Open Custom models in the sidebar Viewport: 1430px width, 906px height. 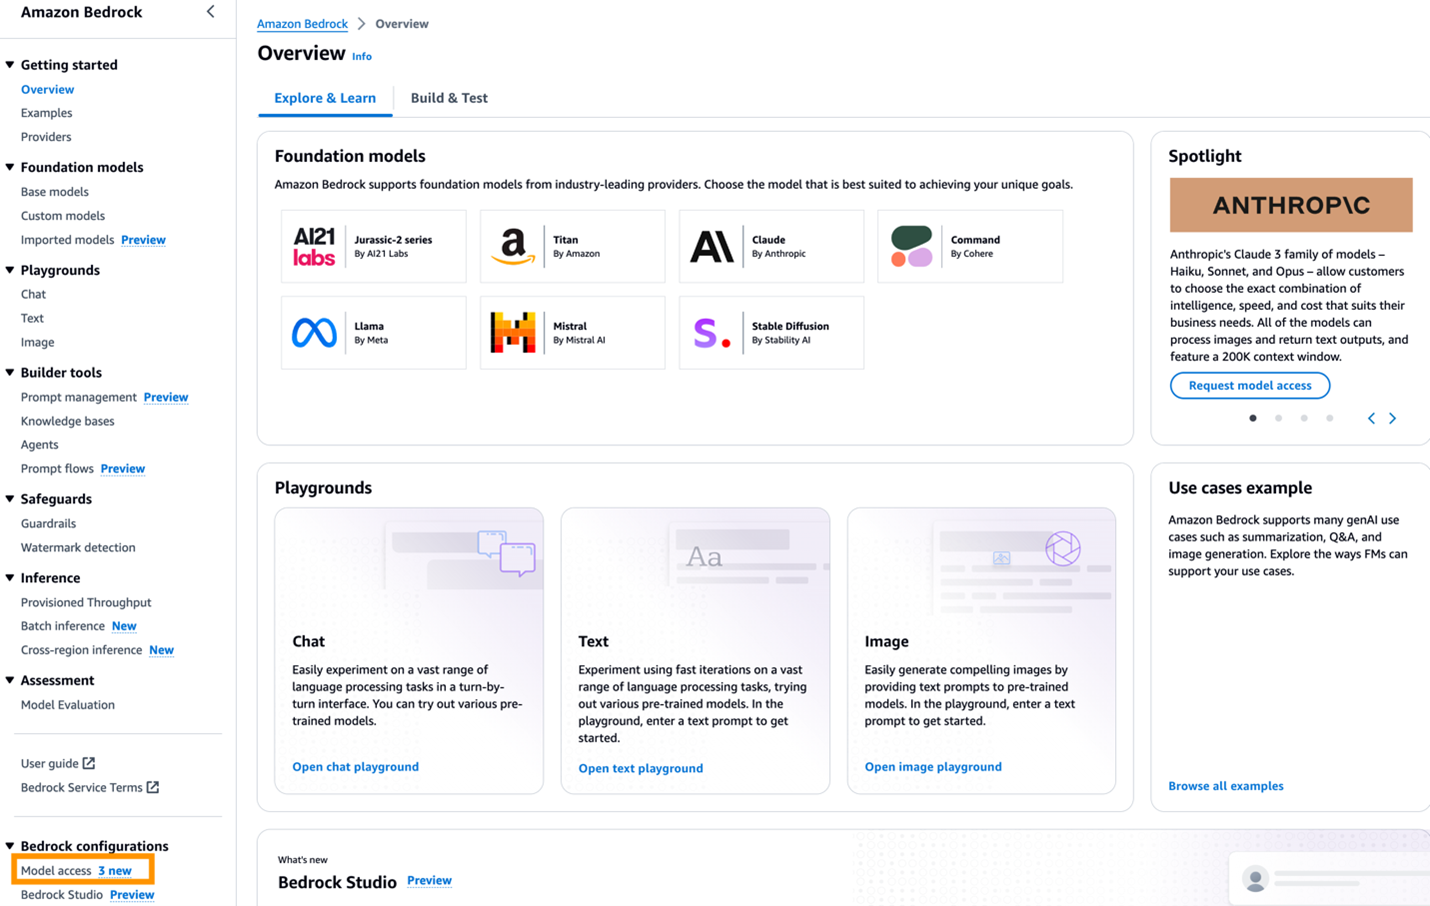tap(63, 216)
